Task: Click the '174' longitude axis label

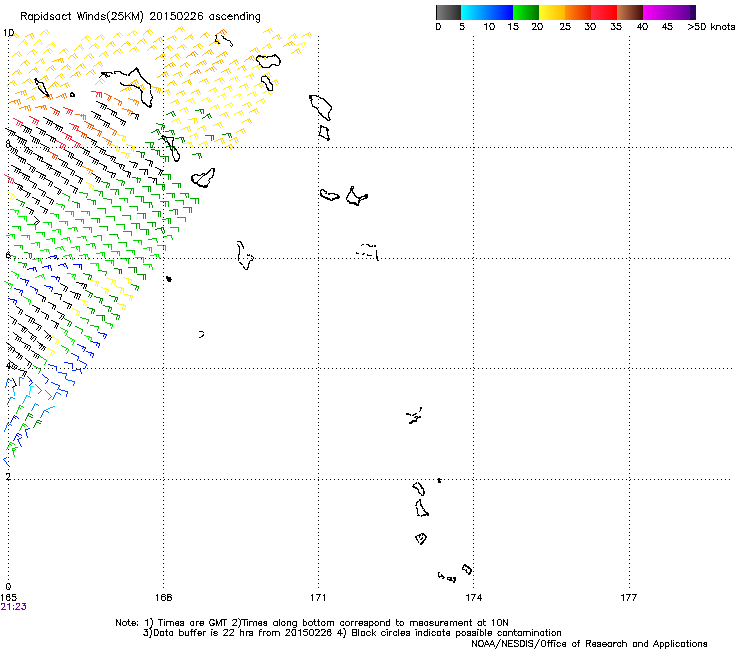Action: pos(473,598)
